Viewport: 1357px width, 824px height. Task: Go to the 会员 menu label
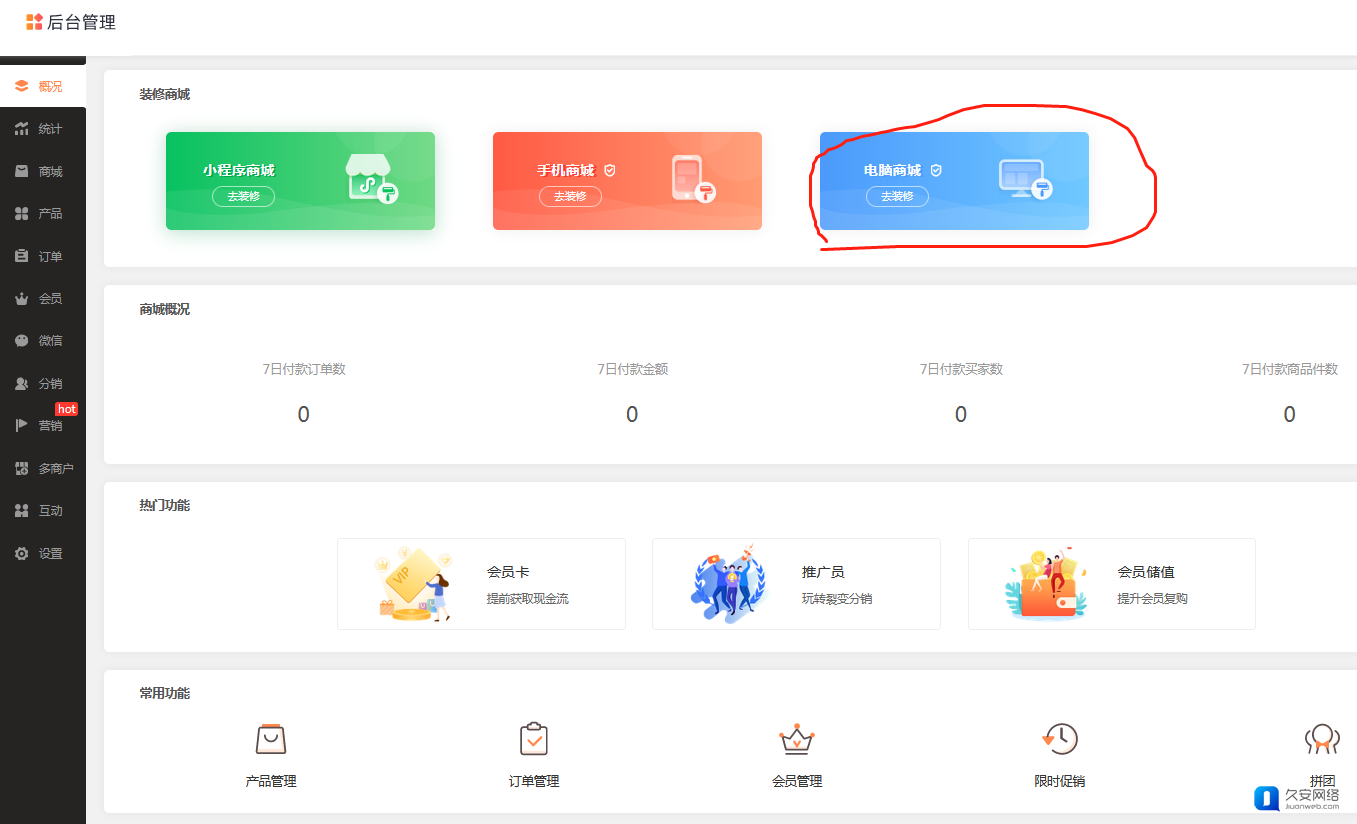tap(50, 299)
